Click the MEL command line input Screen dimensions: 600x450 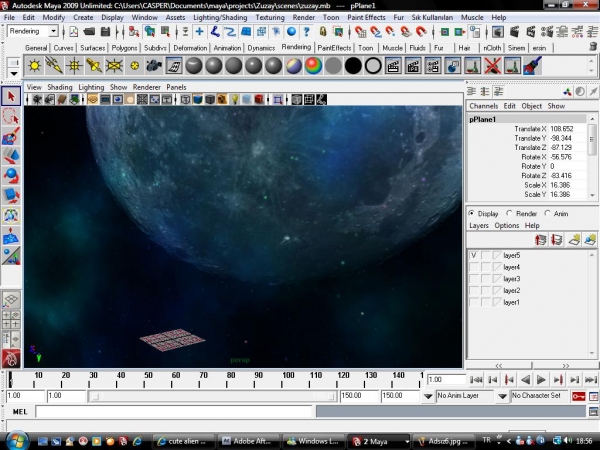pyautogui.click(x=174, y=412)
